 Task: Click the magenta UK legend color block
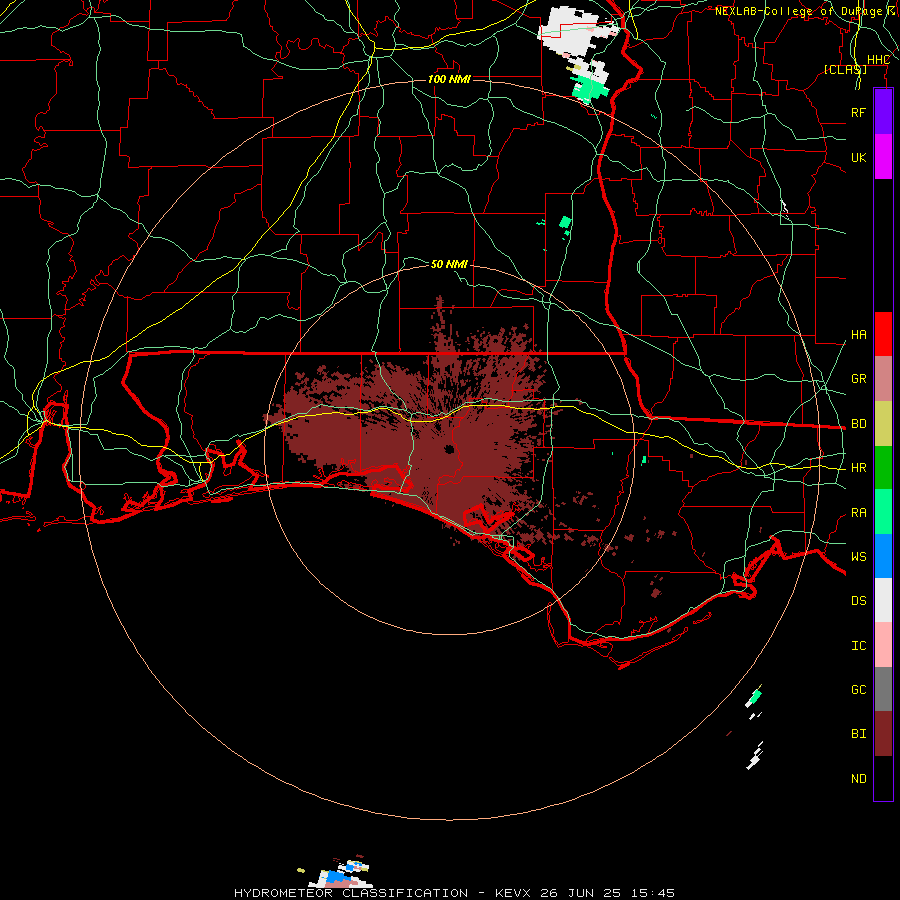tap(883, 157)
